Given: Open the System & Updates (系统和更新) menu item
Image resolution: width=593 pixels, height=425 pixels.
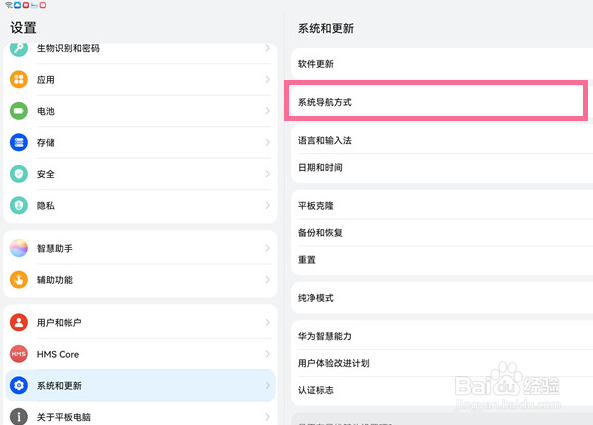Looking at the screenshot, I should click(140, 385).
